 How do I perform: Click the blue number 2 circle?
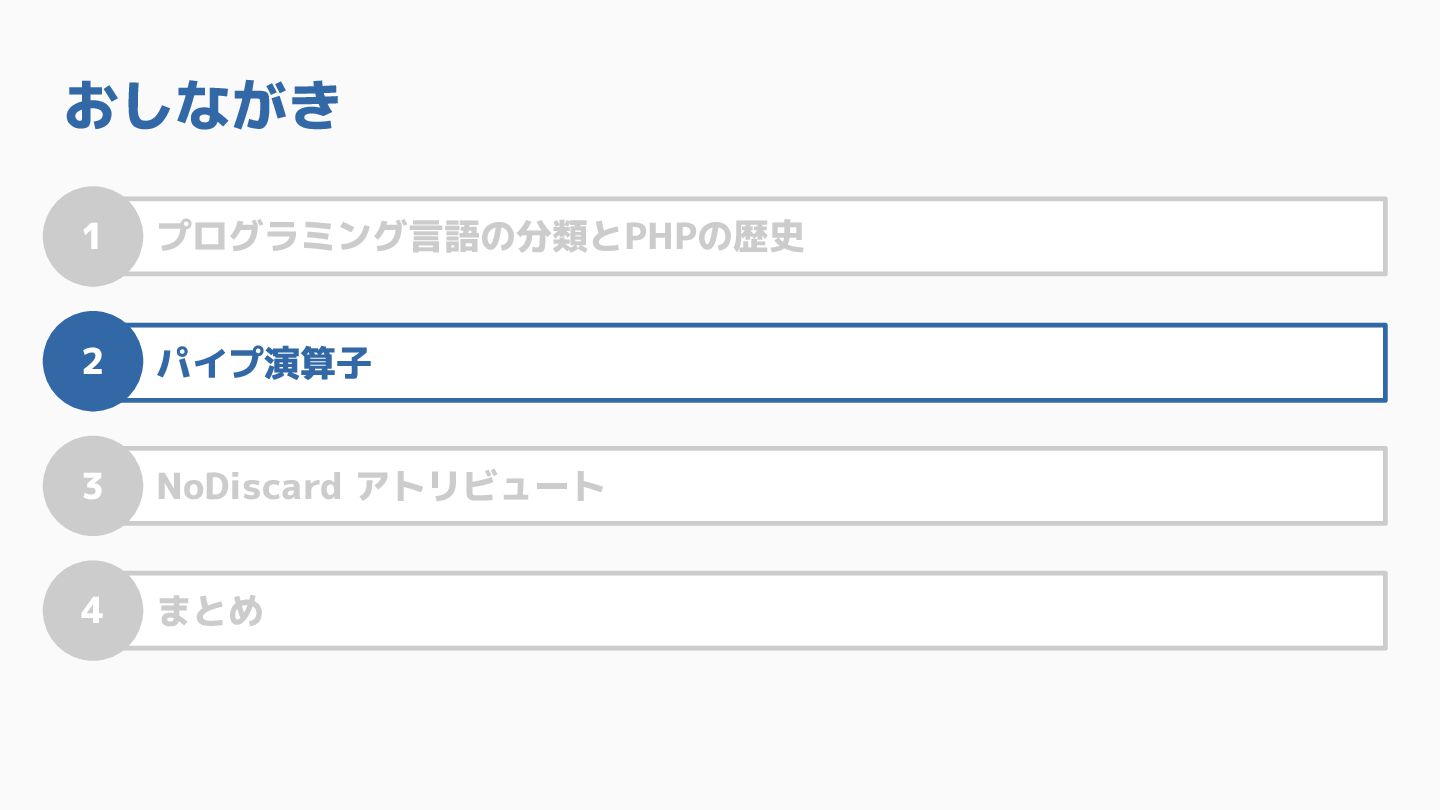[92, 362]
